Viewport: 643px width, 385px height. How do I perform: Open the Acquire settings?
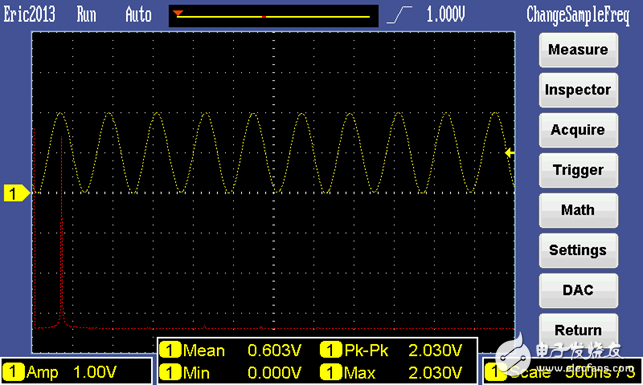coord(578,130)
